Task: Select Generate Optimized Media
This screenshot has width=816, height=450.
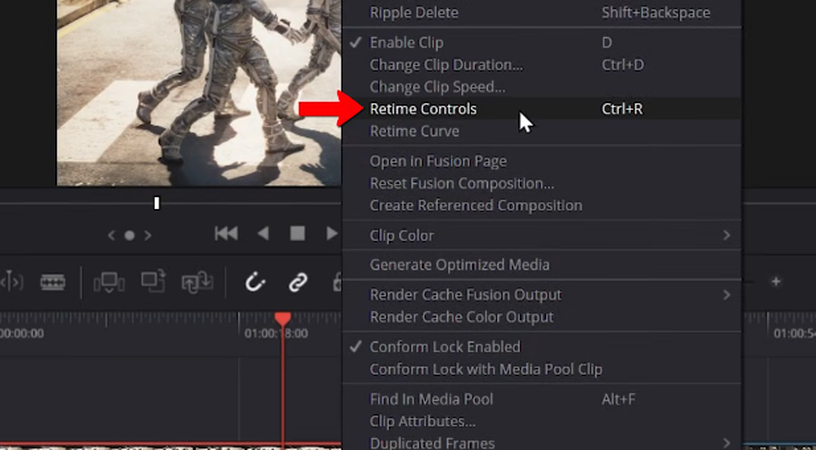Action: click(541, 265)
